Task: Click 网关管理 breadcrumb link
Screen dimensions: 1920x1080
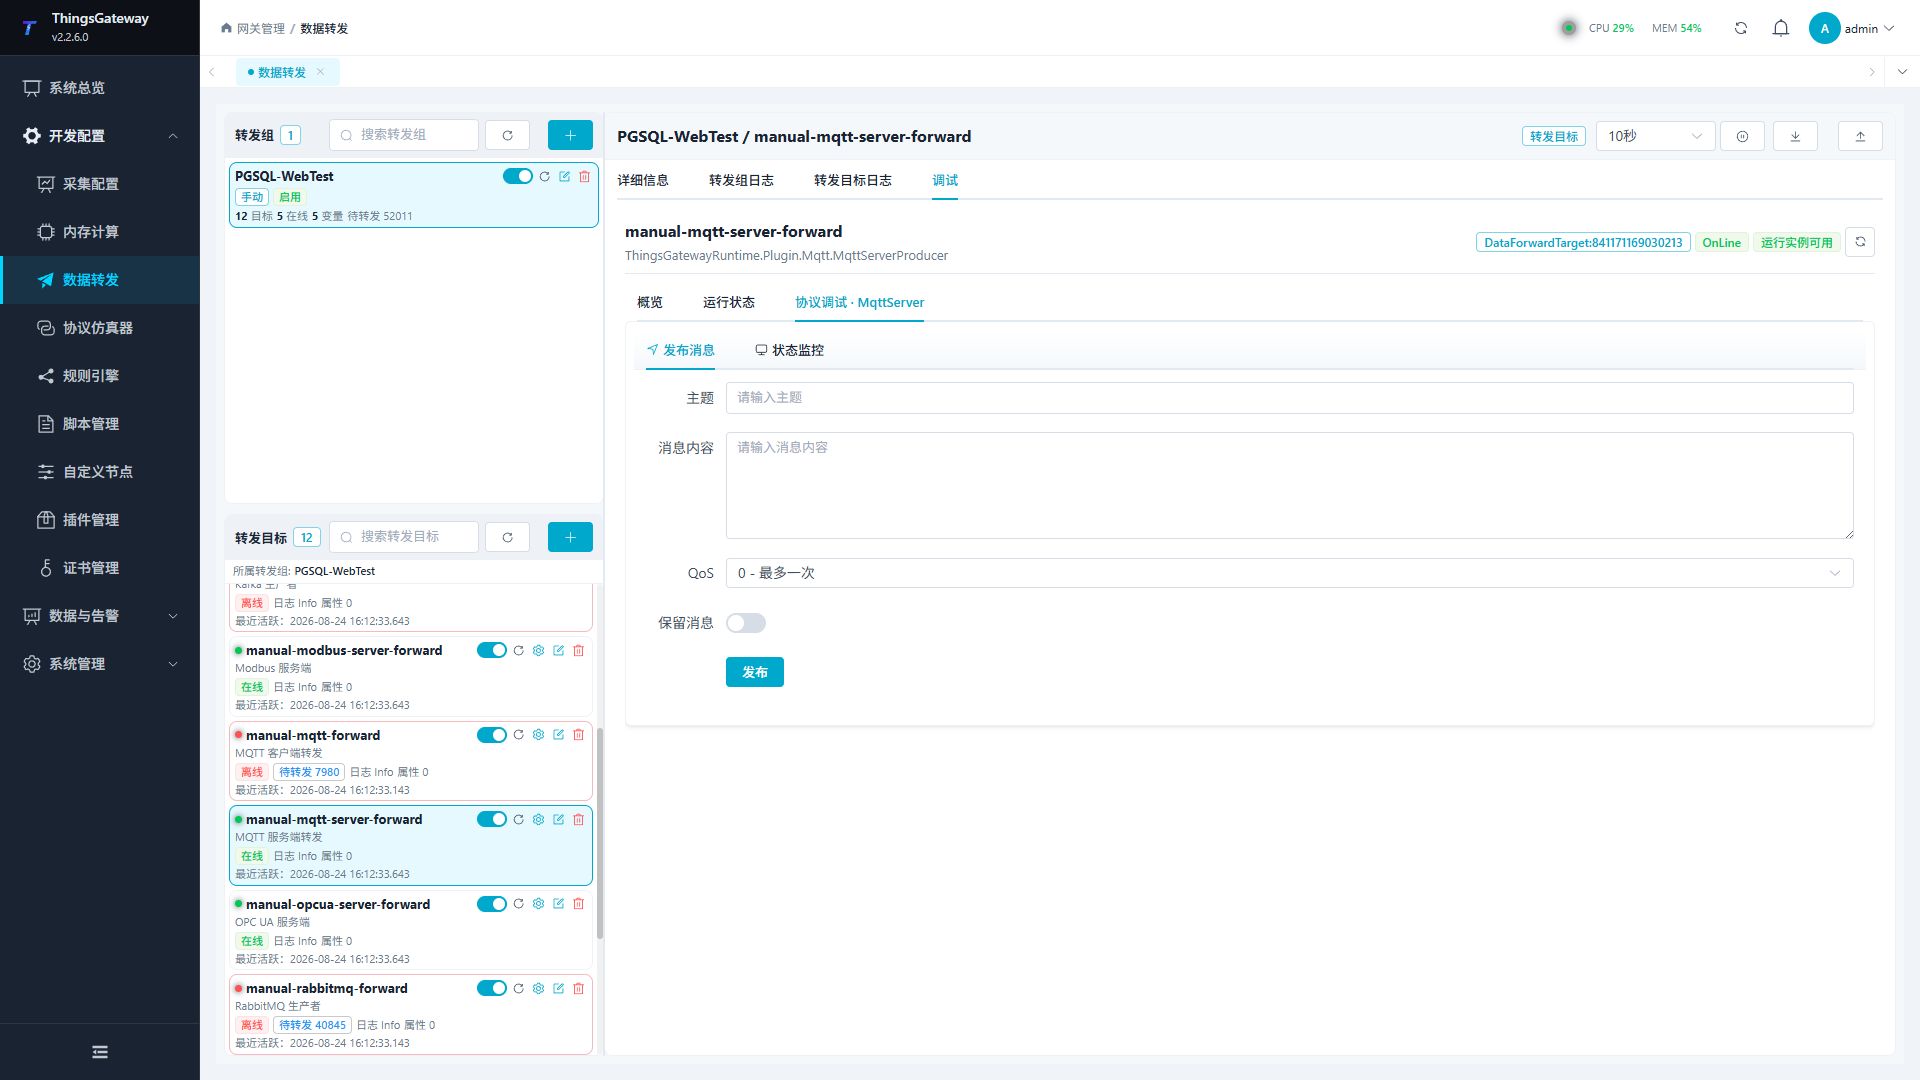Action: [261, 28]
